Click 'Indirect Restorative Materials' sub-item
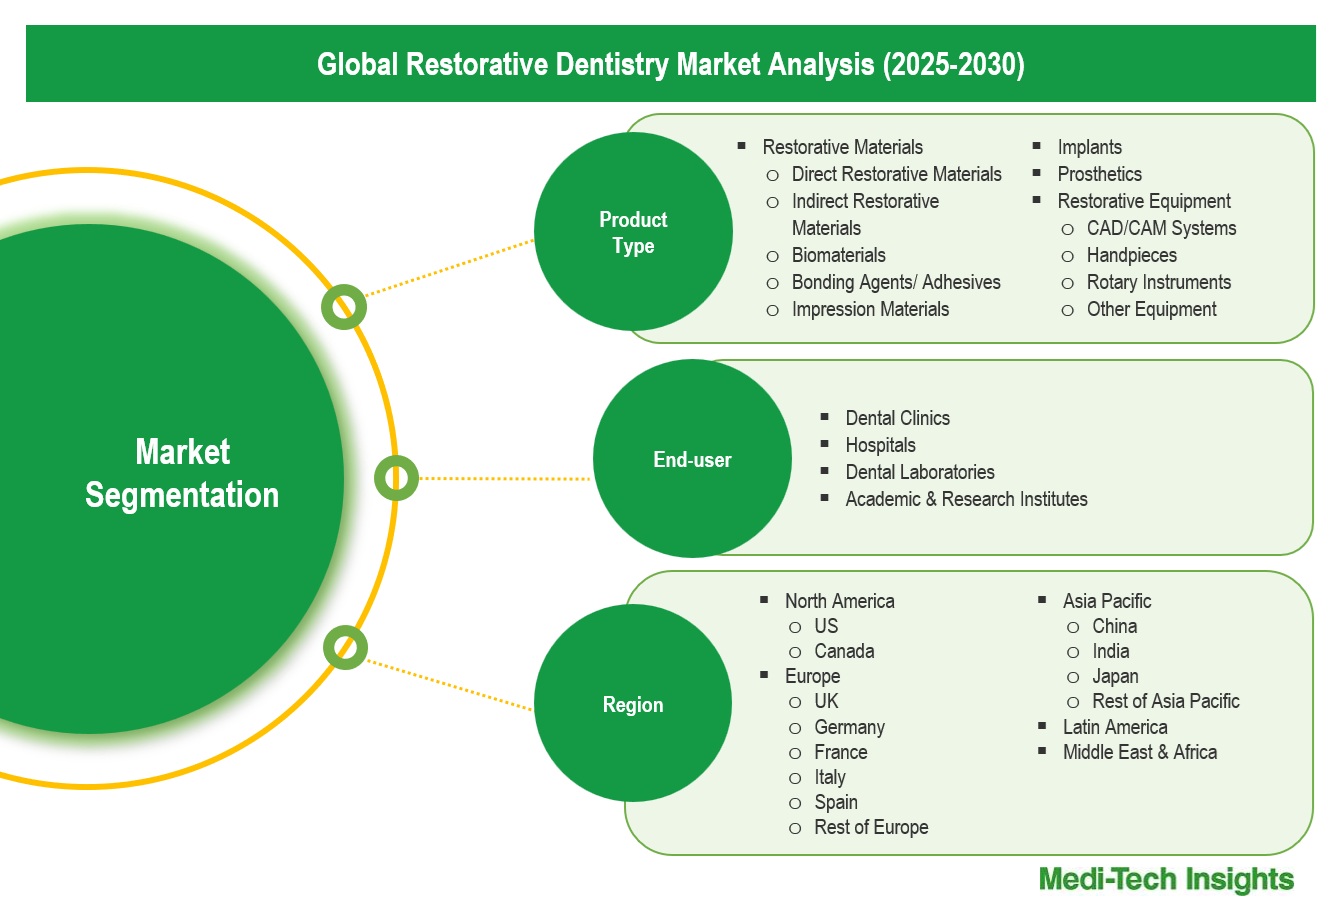This screenshot has width=1341, height=899. tap(865, 214)
